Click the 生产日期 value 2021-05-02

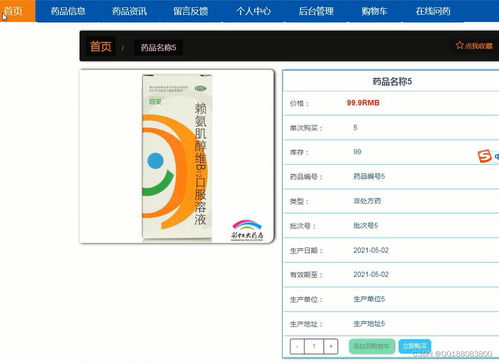[x=371, y=250]
